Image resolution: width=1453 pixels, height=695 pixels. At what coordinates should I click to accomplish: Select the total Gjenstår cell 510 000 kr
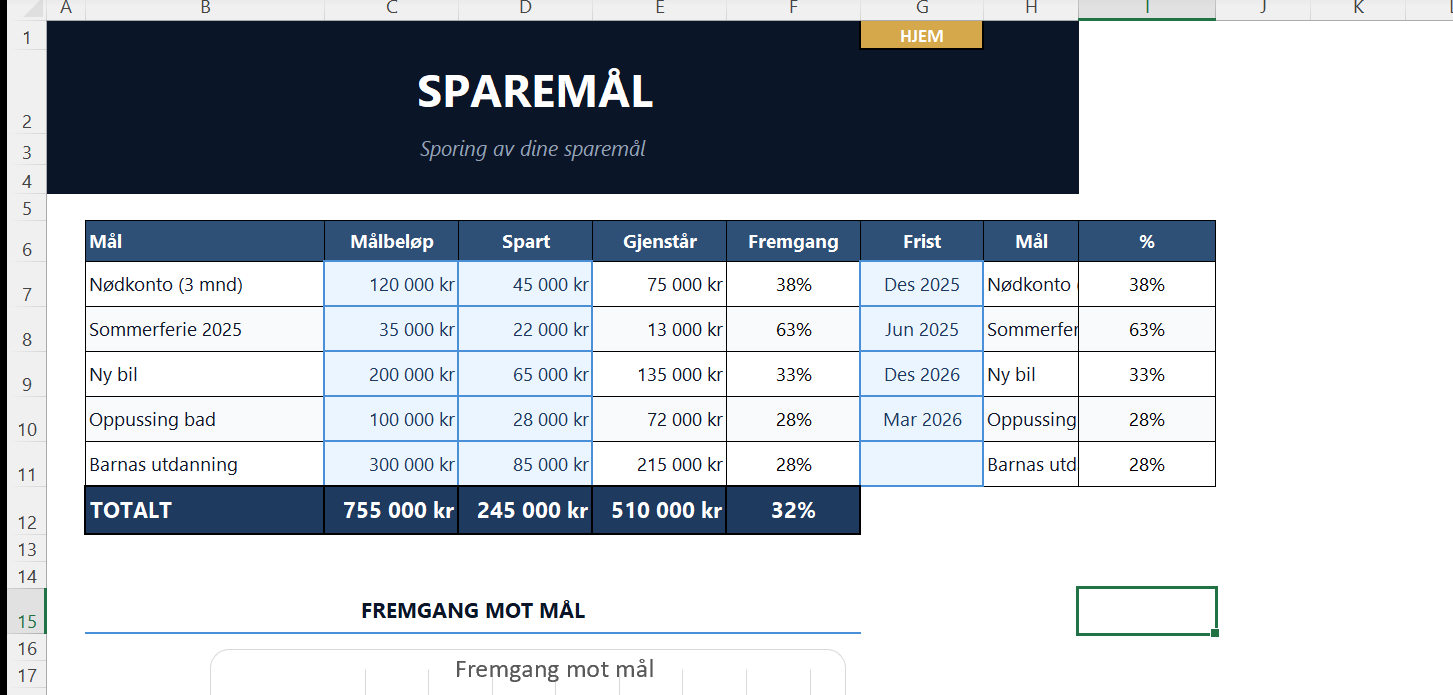[x=659, y=511]
